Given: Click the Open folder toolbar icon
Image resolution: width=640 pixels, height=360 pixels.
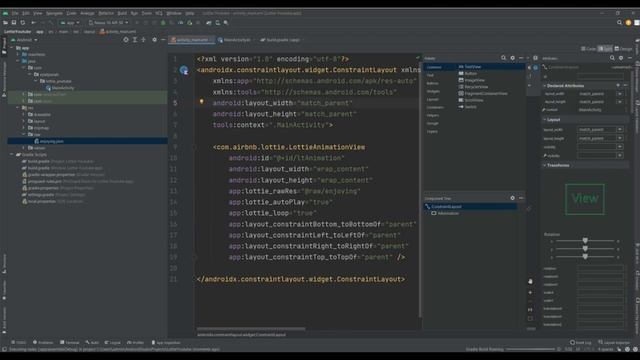Looking at the screenshot, I should point(5,23).
